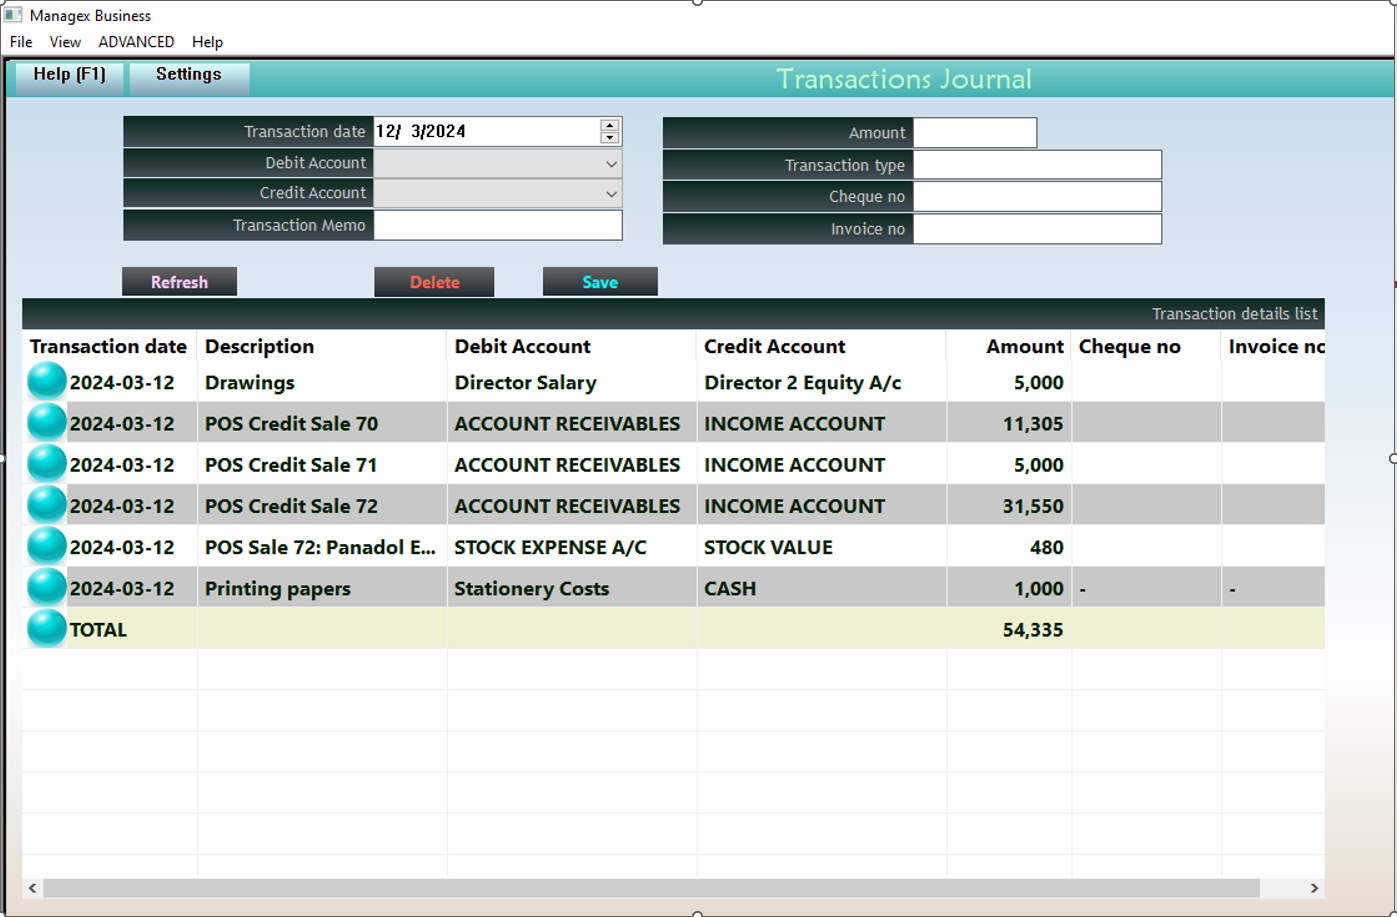This screenshot has width=1397, height=917.
Task: Click the sphere icon on the TOTAL row
Action: click(45, 629)
